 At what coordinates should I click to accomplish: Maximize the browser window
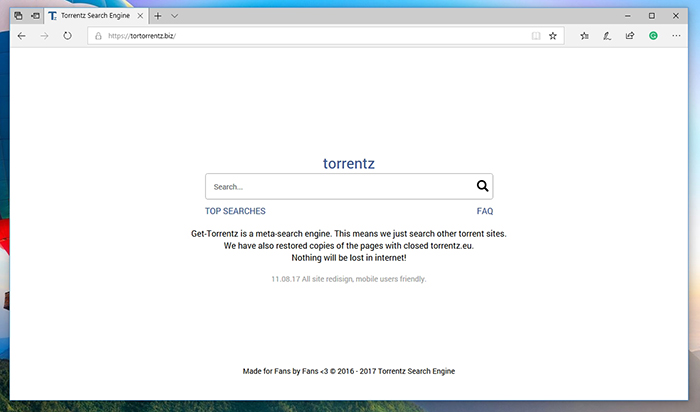(x=652, y=16)
